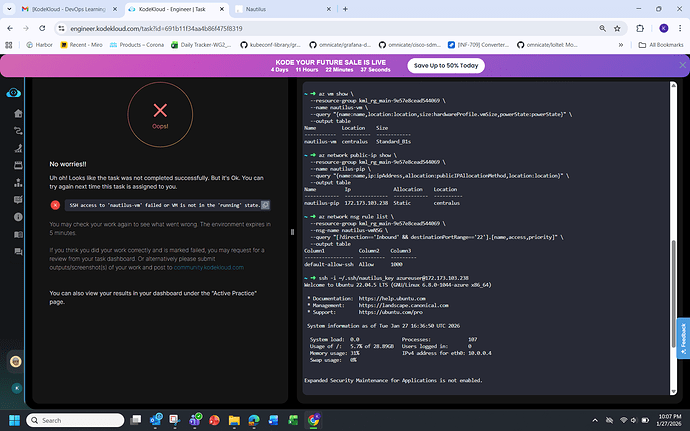Open the Windows Start menu

(x=14, y=420)
